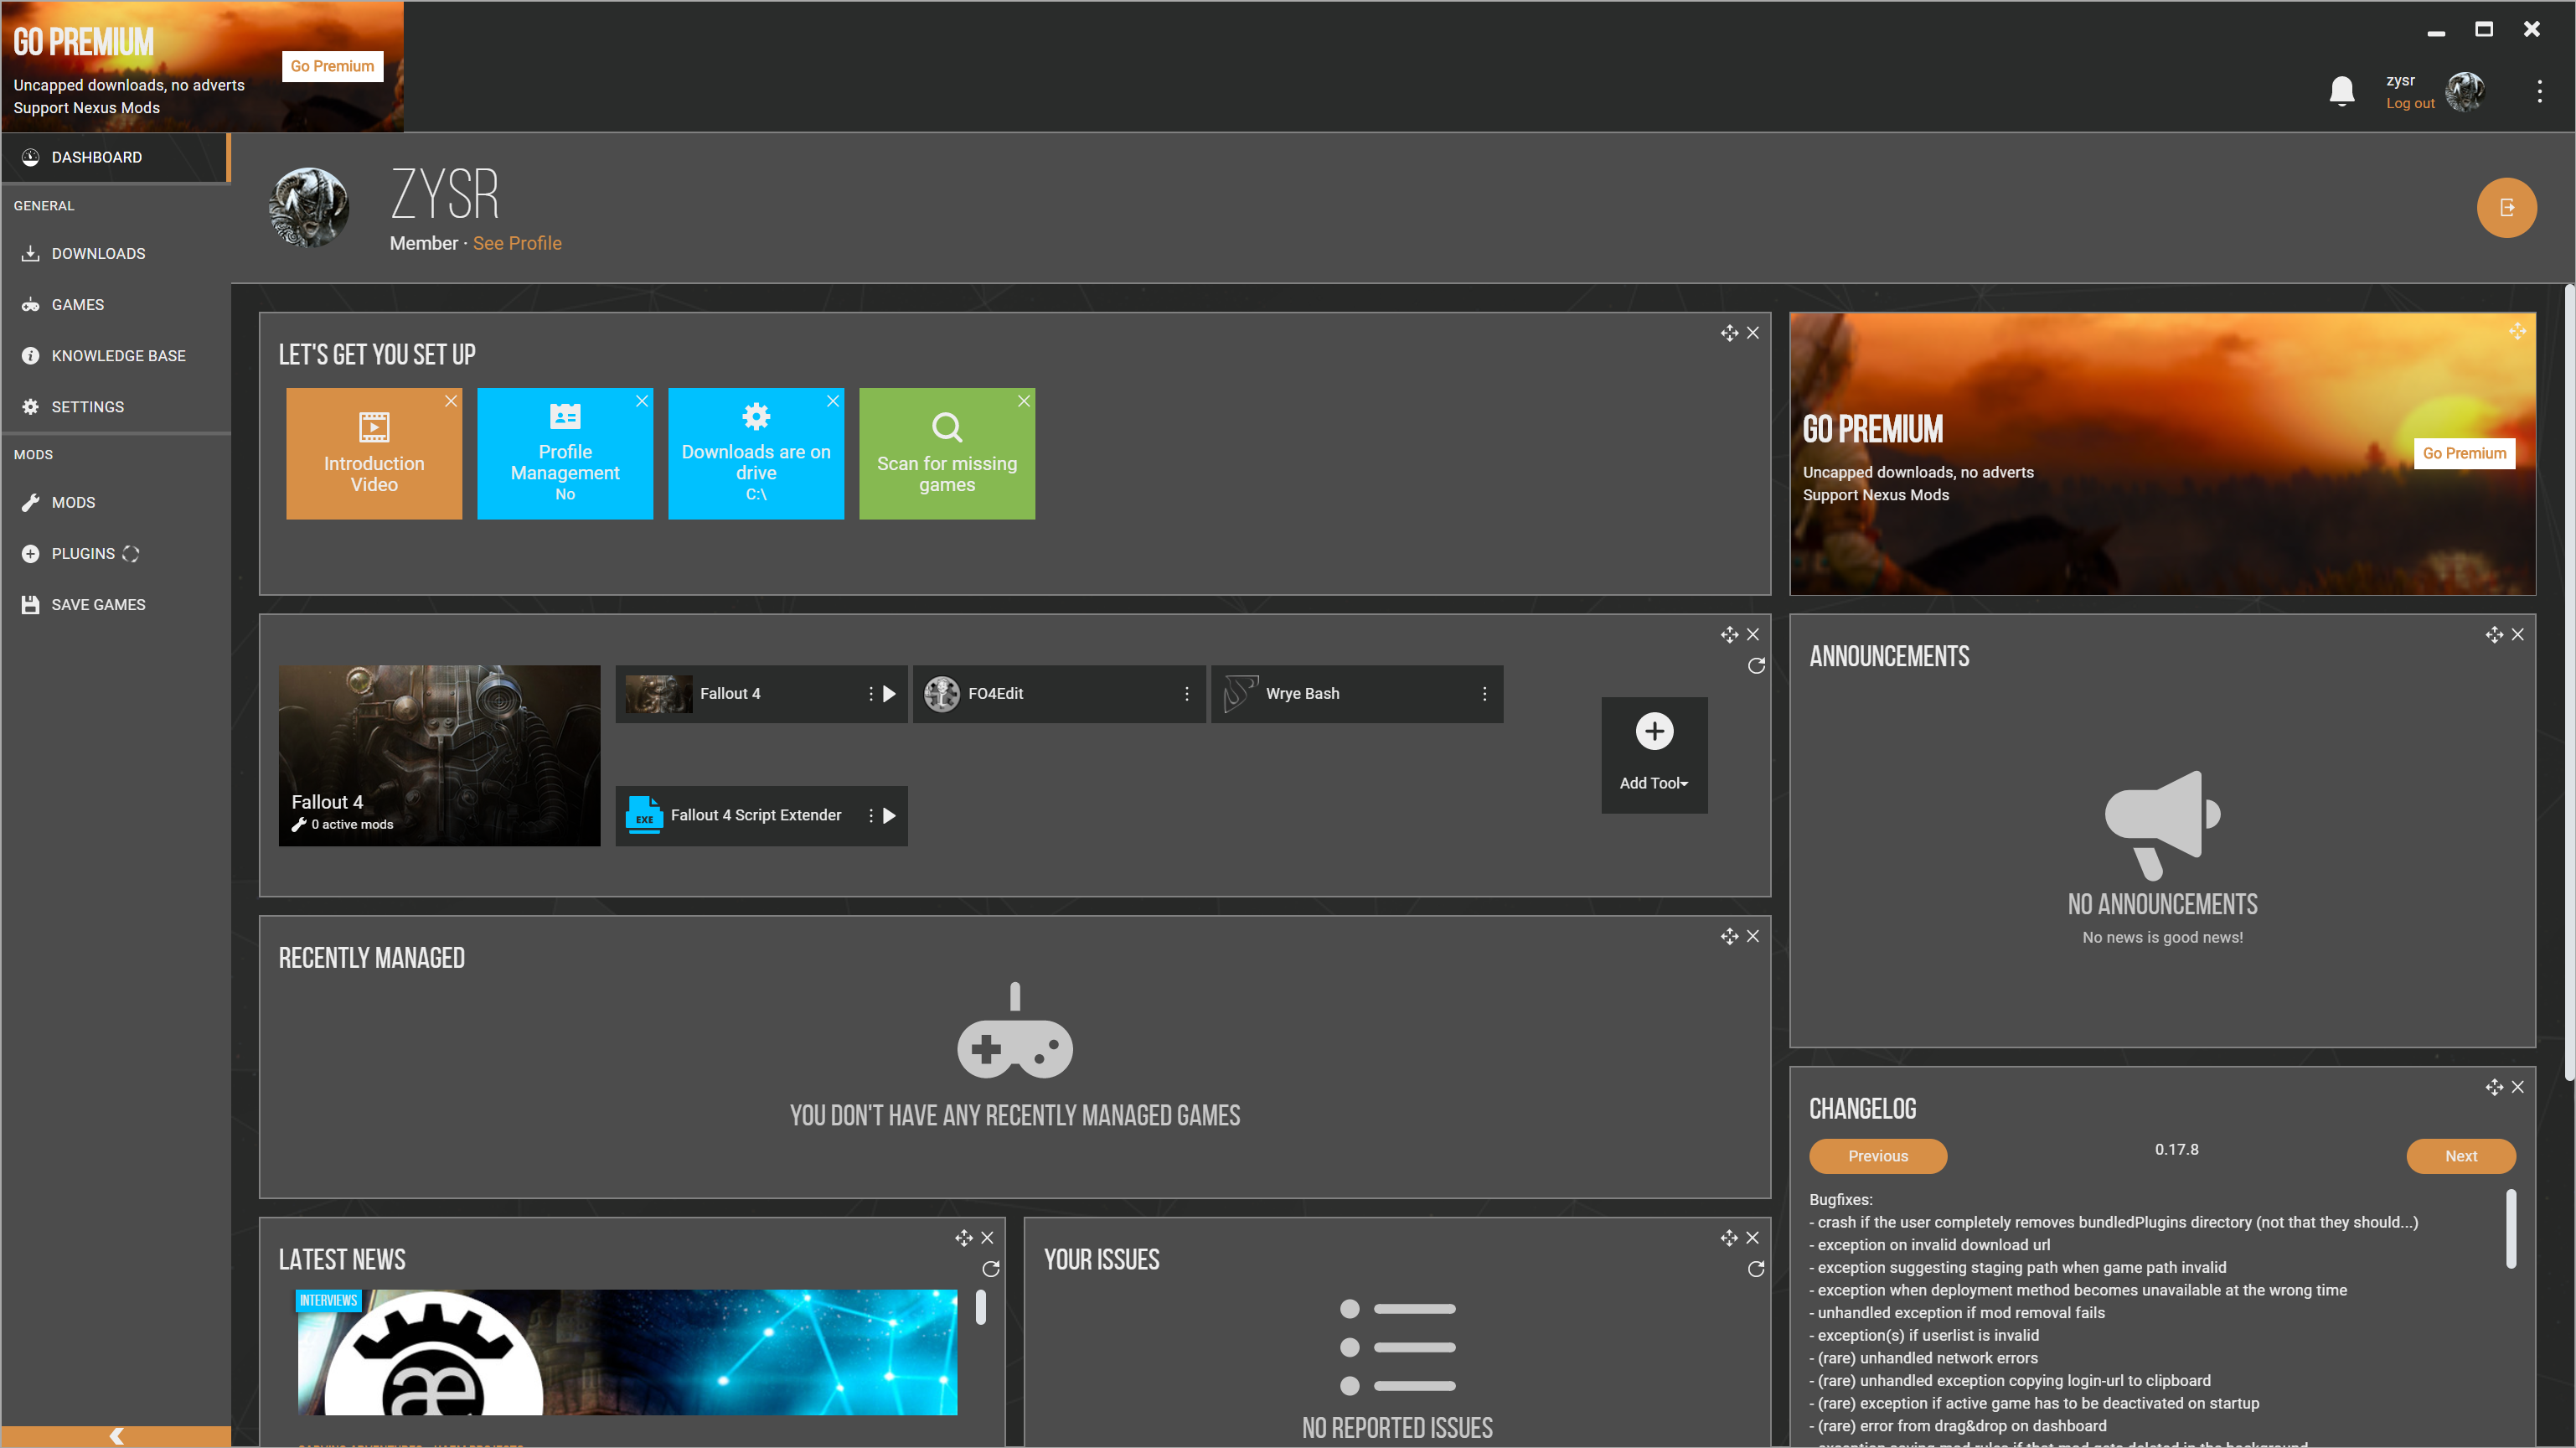Click the Save Games sidebar icon
Screen dimensions: 2576x1448
(32, 603)
